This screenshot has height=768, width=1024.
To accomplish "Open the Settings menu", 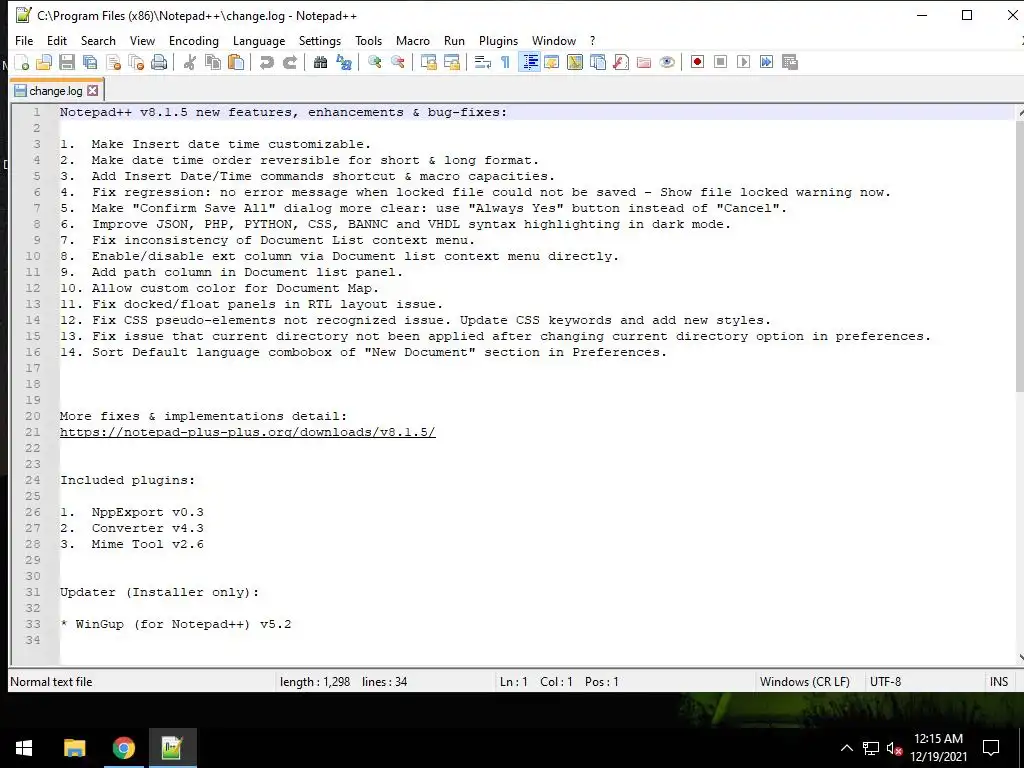I will tap(319, 40).
